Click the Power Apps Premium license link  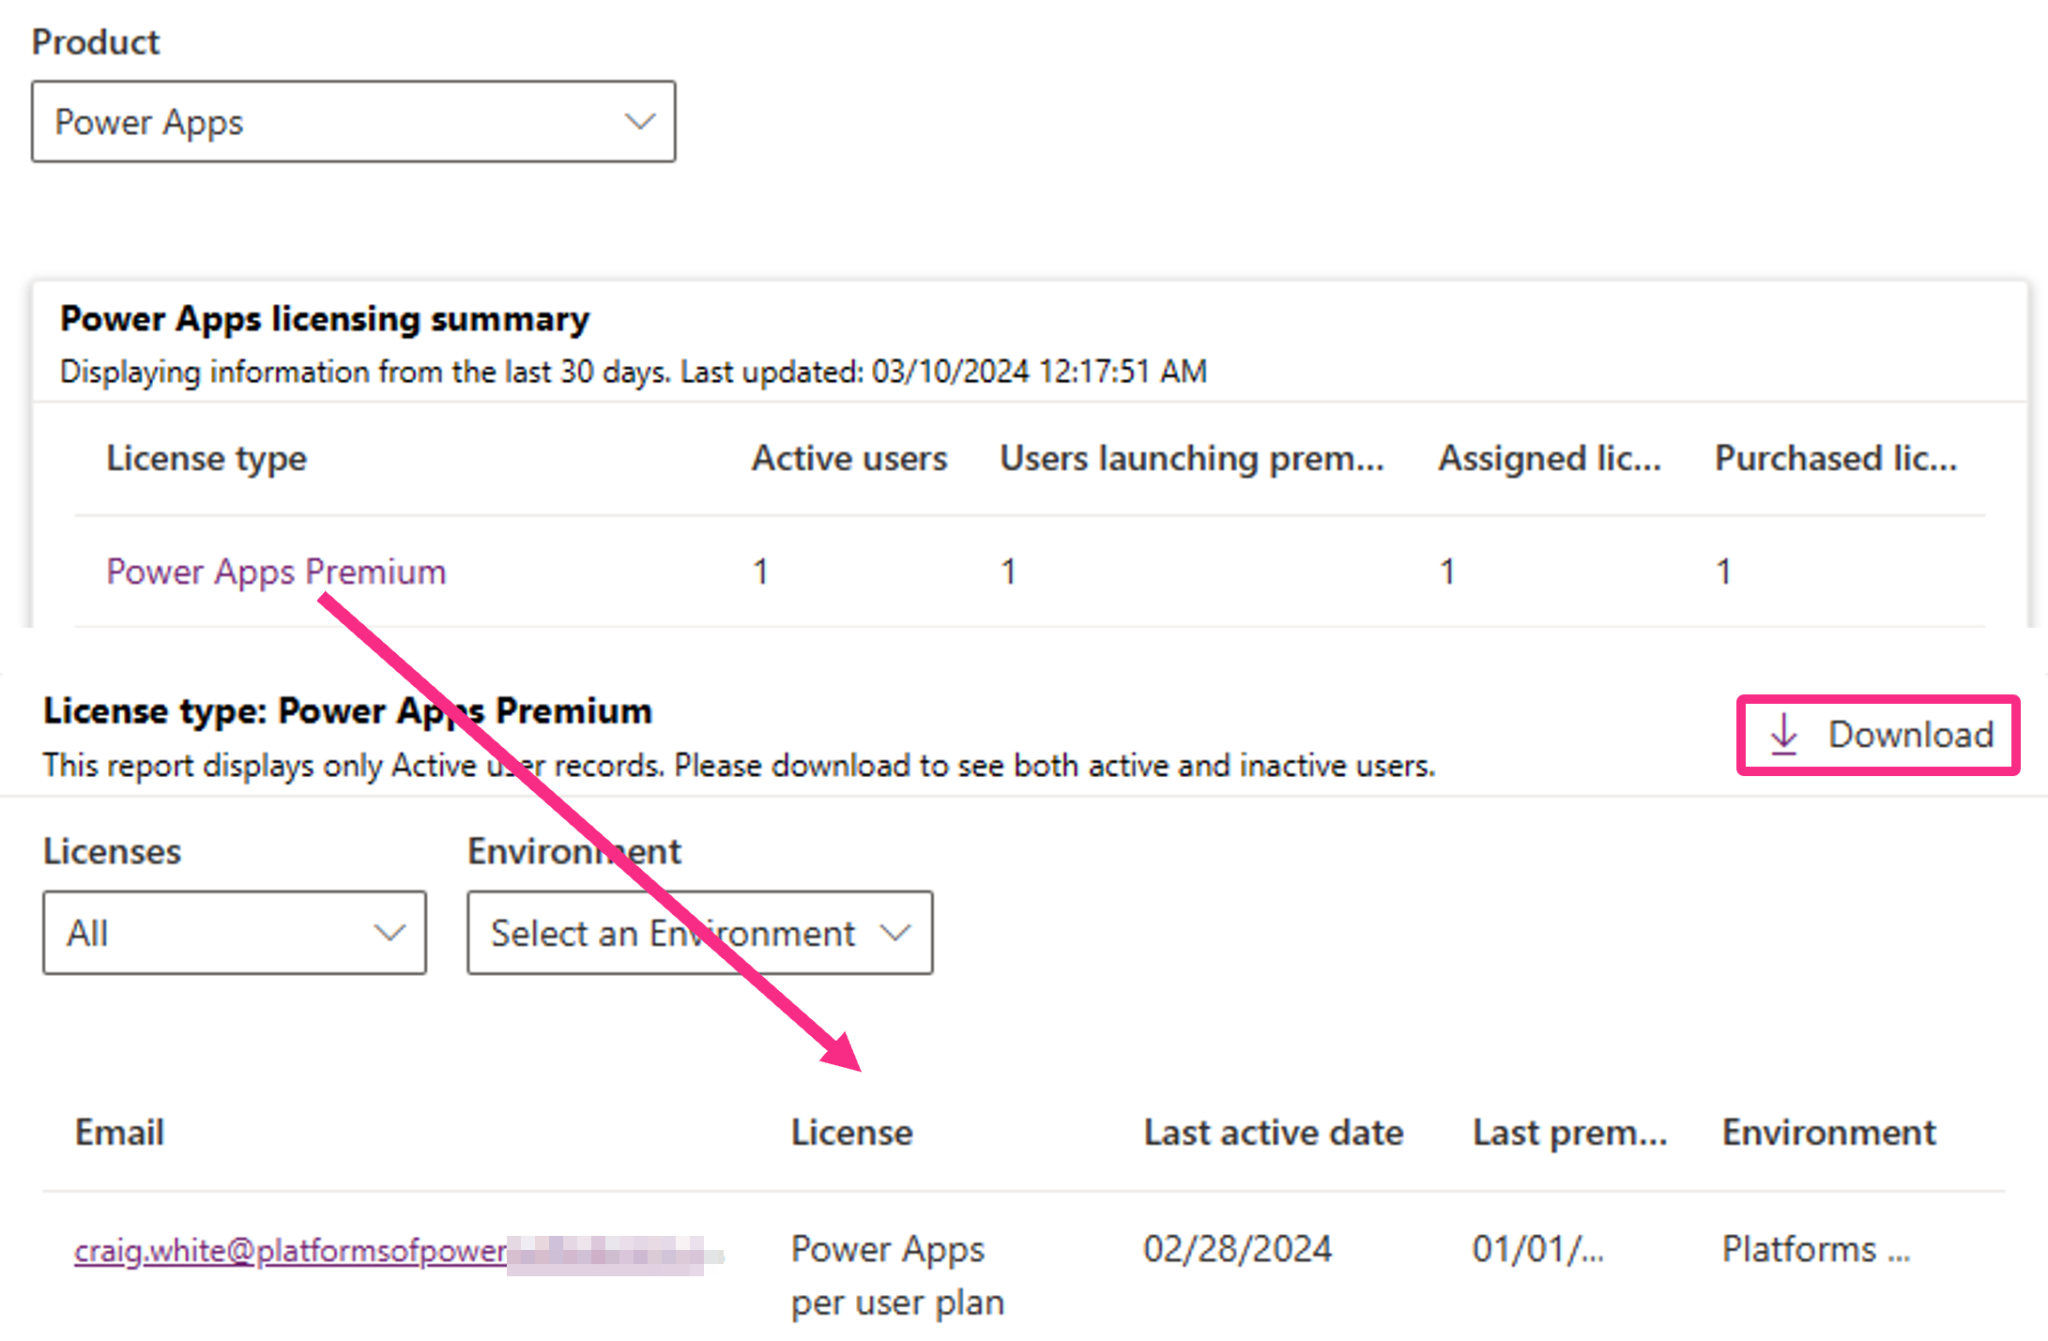pyautogui.click(x=276, y=571)
